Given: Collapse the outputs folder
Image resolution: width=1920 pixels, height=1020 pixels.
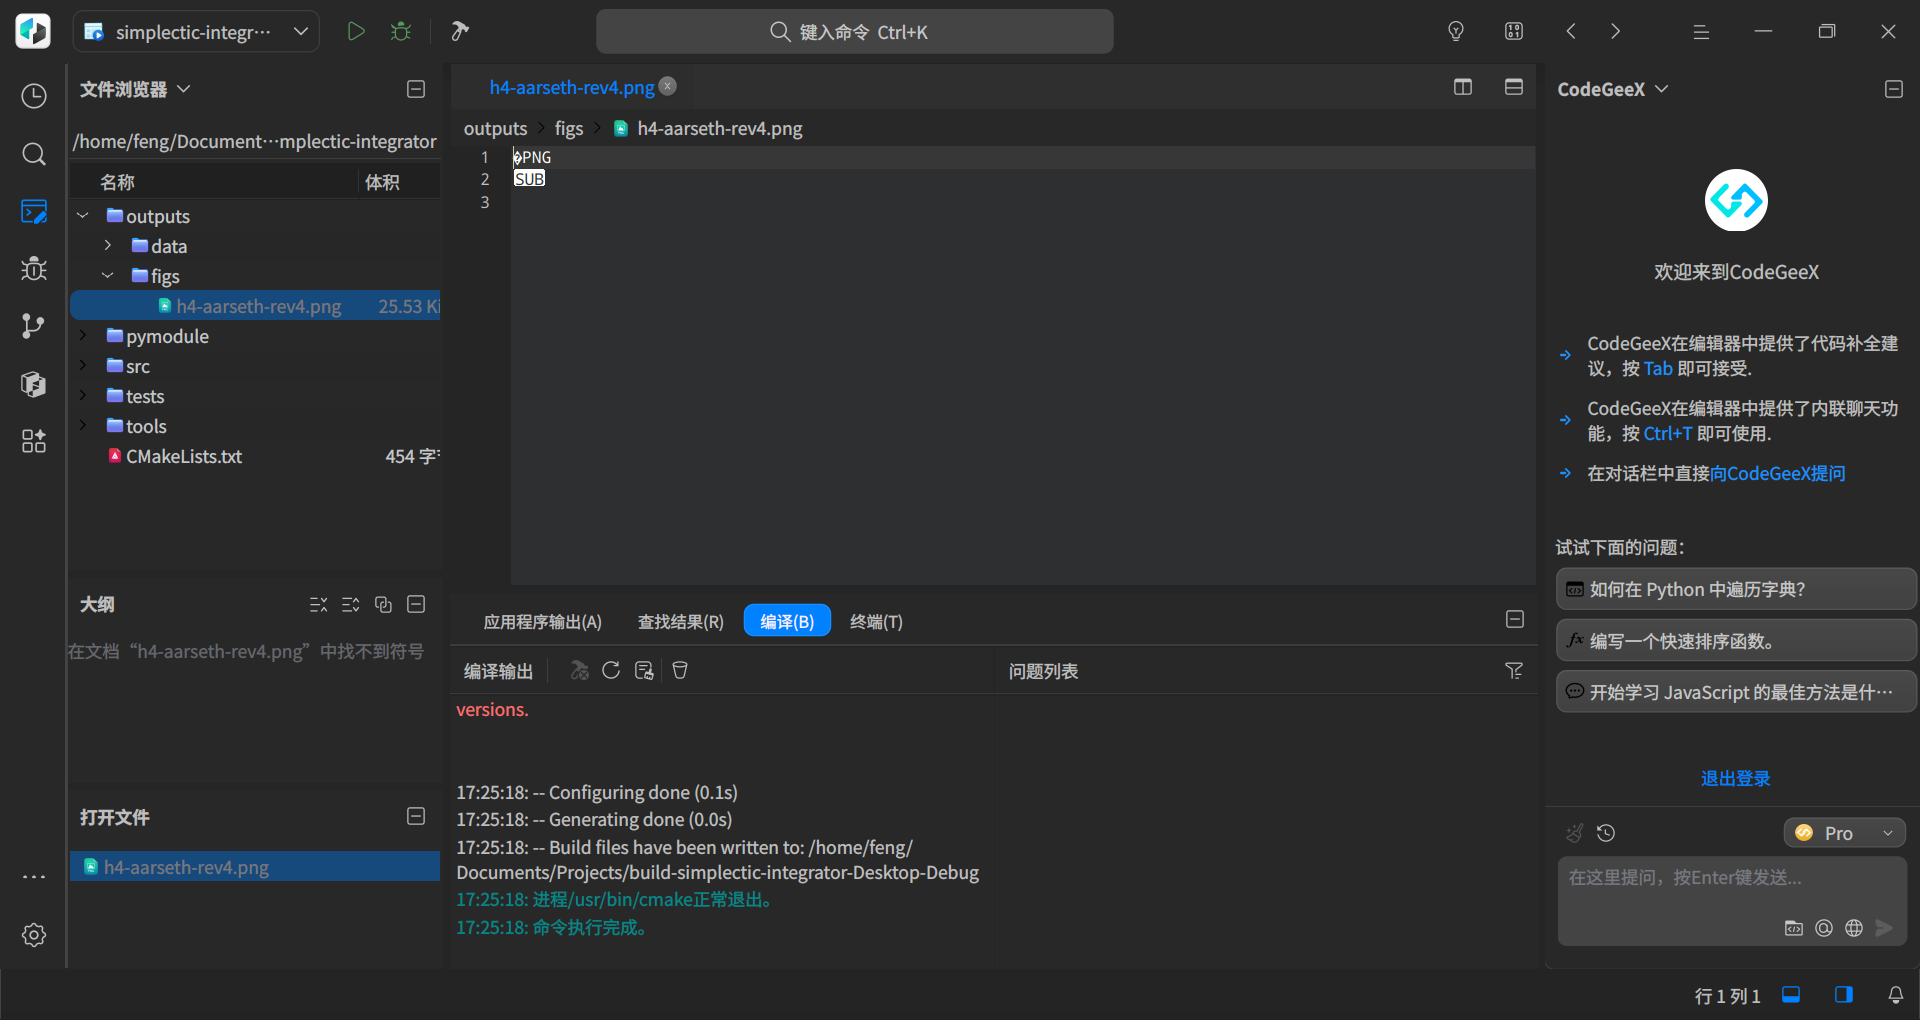Looking at the screenshot, I should point(83,216).
